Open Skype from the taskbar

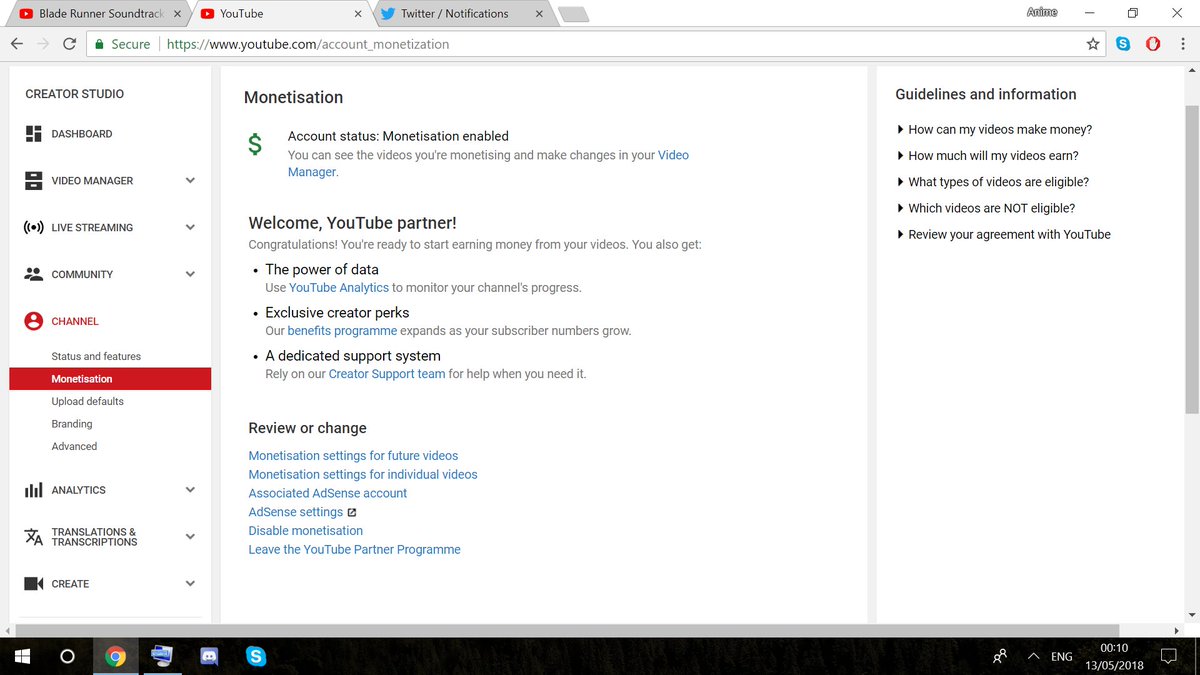256,657
